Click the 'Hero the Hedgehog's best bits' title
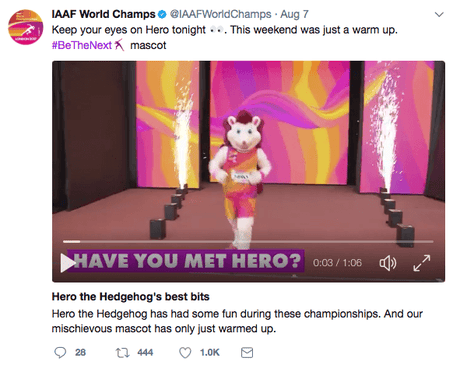This screenshot has height=365, width=453. tap(130, 296)
